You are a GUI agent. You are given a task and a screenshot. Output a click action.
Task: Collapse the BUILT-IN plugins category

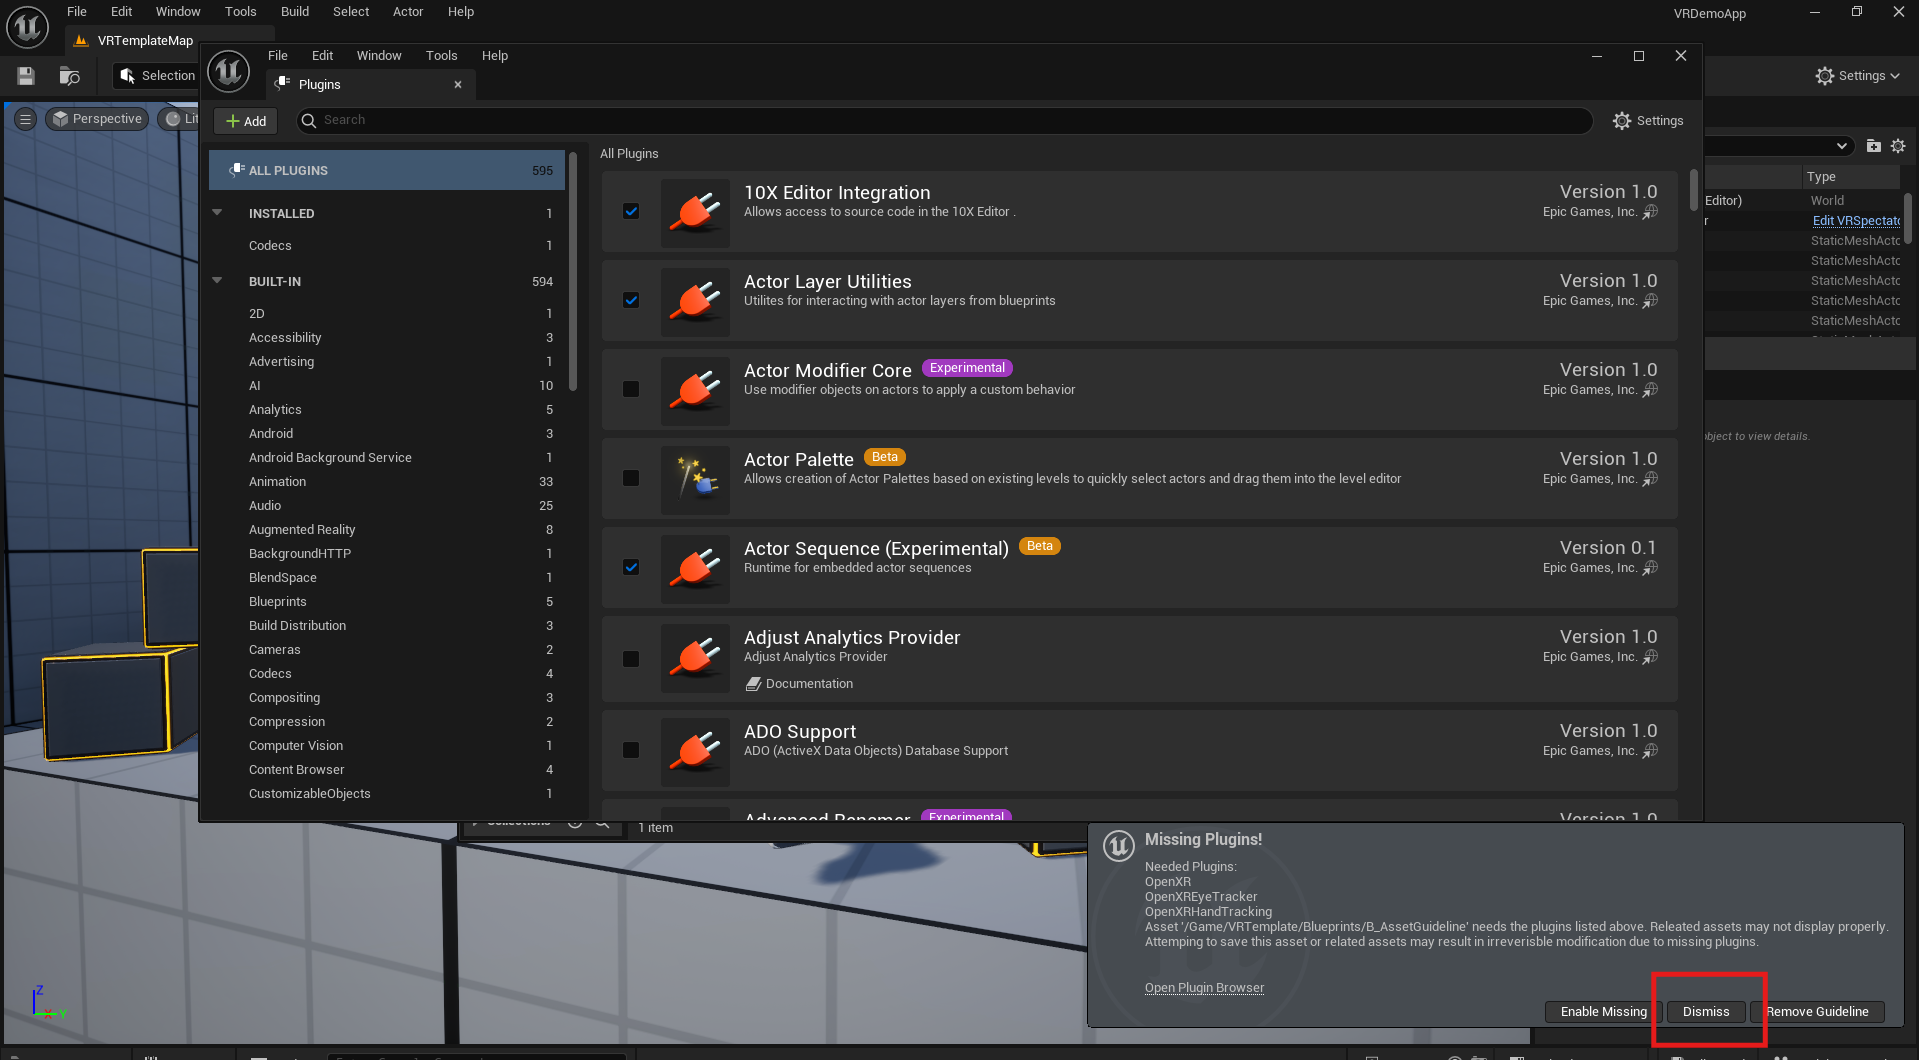pos(217,281)
